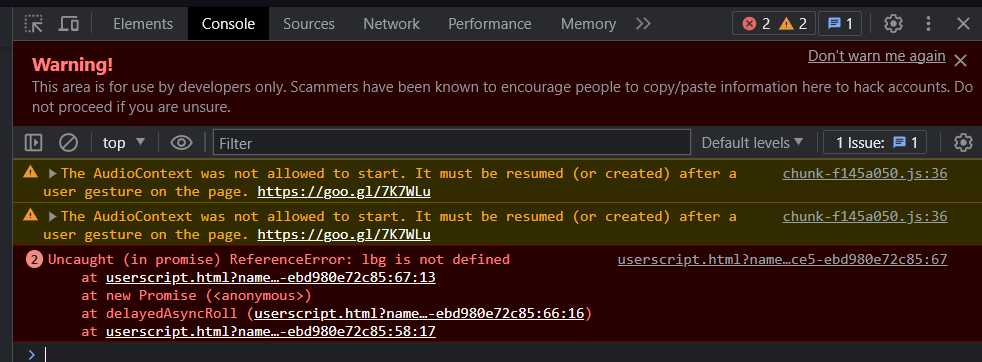The height and width of the screenshot is (362, 982).
Task: Open console settings gear beside issues
Action: 963,143
